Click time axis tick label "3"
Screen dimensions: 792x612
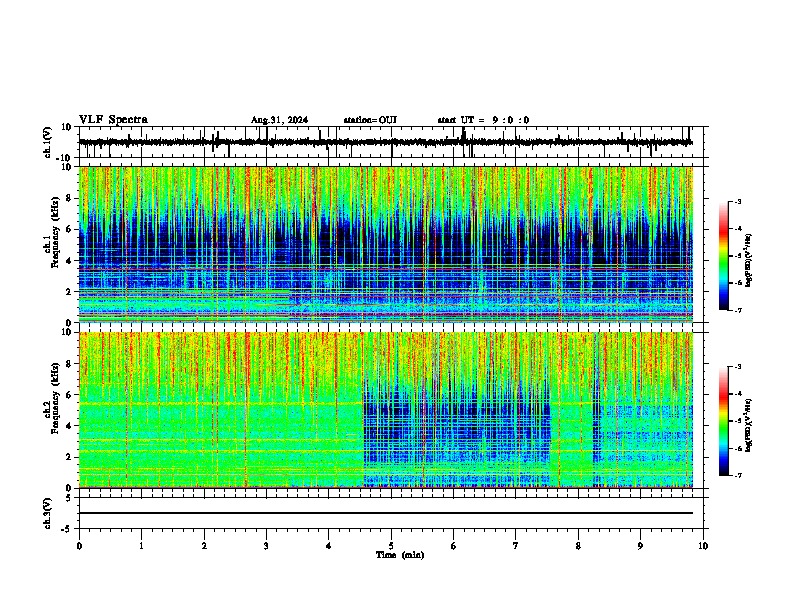pos(266,546)
